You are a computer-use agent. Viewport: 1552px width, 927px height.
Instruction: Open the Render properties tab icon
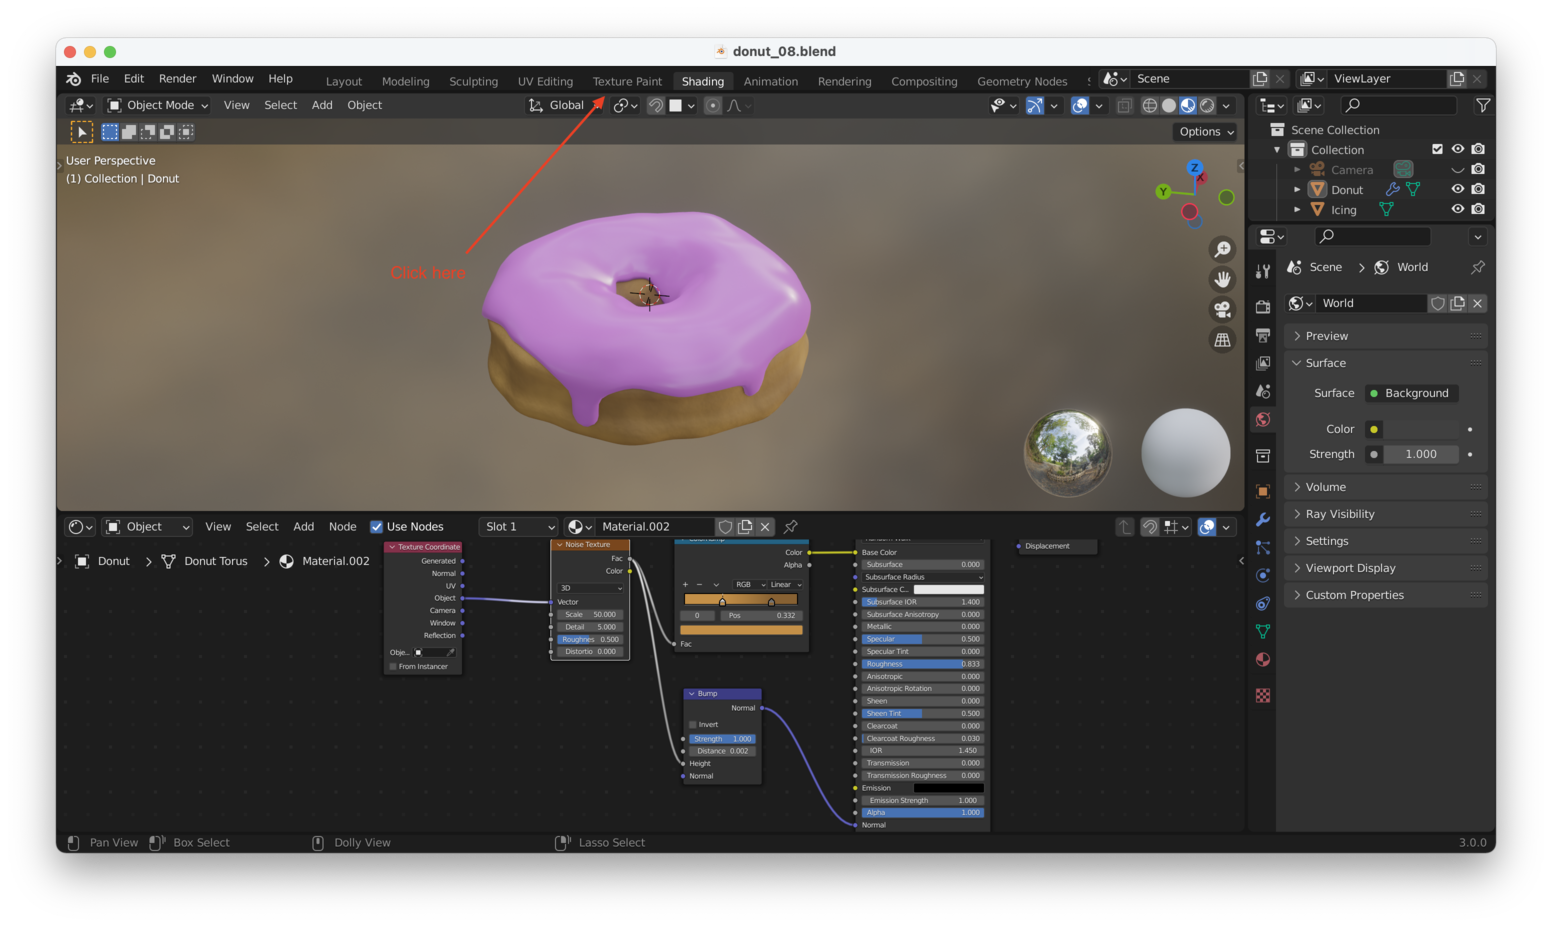click(1263, 307)
